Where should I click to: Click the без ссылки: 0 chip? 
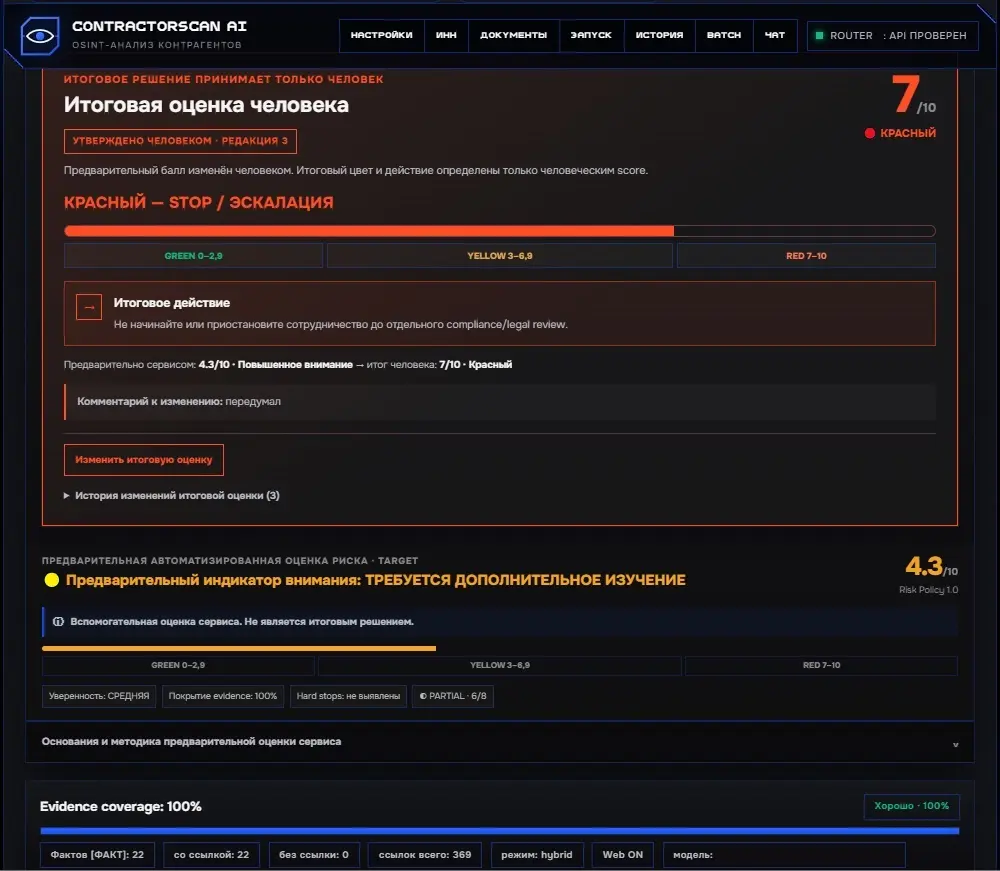314,854
